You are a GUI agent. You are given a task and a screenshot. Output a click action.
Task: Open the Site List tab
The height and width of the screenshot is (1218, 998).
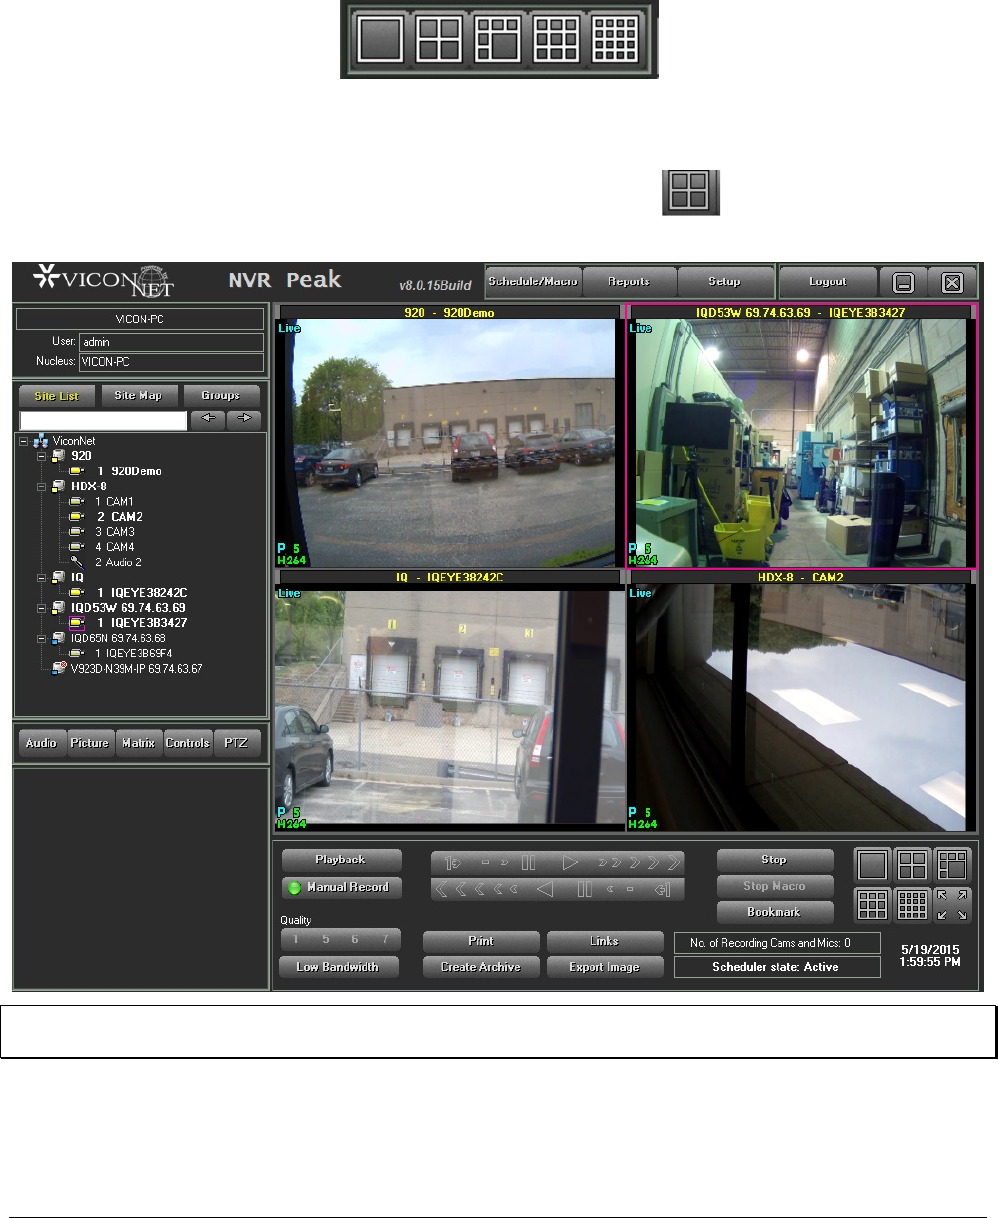click(57, 396)
